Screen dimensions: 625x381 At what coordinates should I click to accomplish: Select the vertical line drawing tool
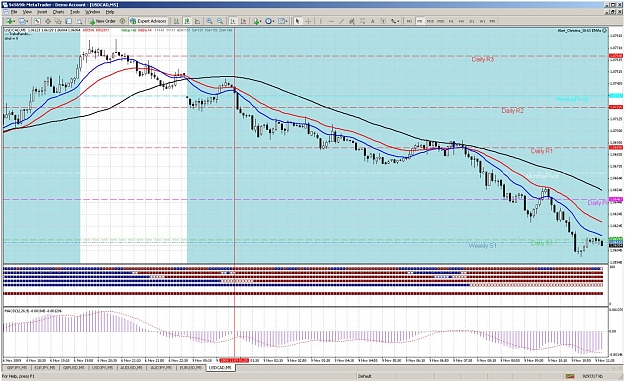tap(320, 21)
